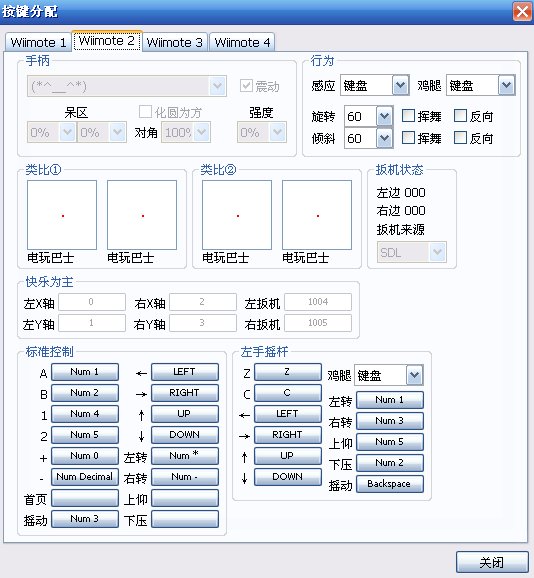Open the 鸡腿 dropdown in the 左手摇杆 group
The image size is (534, 578).
(389, 375)
